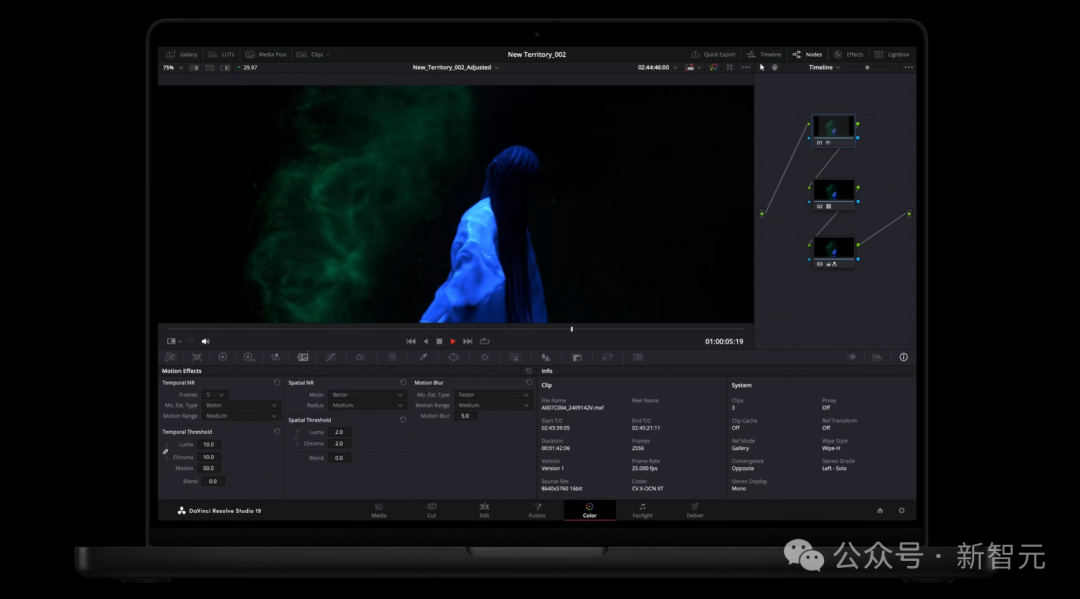Open Temporal NR Frames dropdown
The image size is (1080, 599).
coord(214,395)
